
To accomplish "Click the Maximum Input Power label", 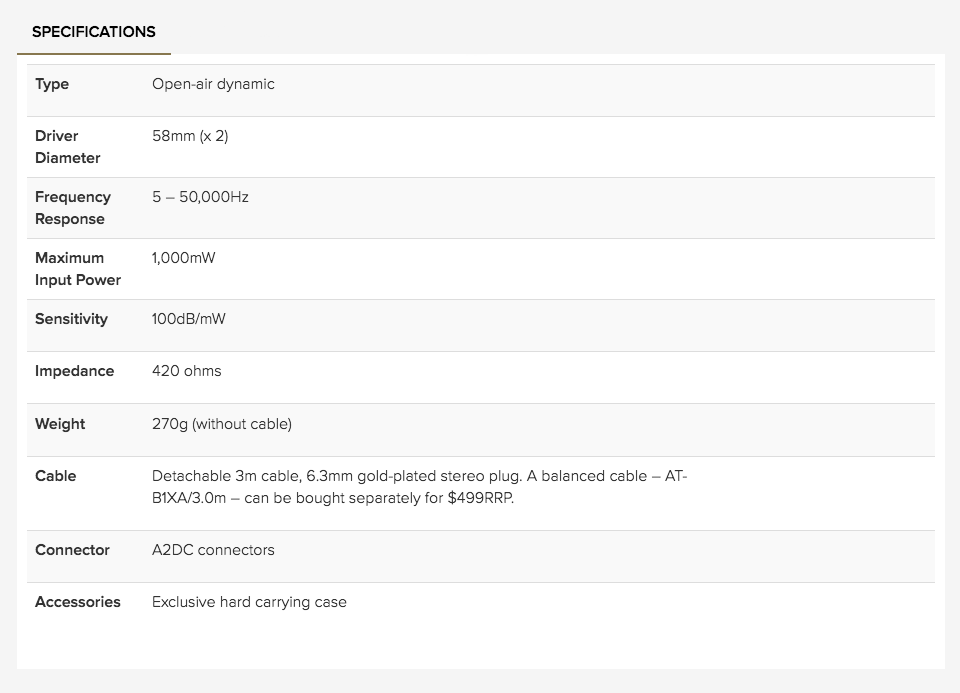I will [77, 269].
